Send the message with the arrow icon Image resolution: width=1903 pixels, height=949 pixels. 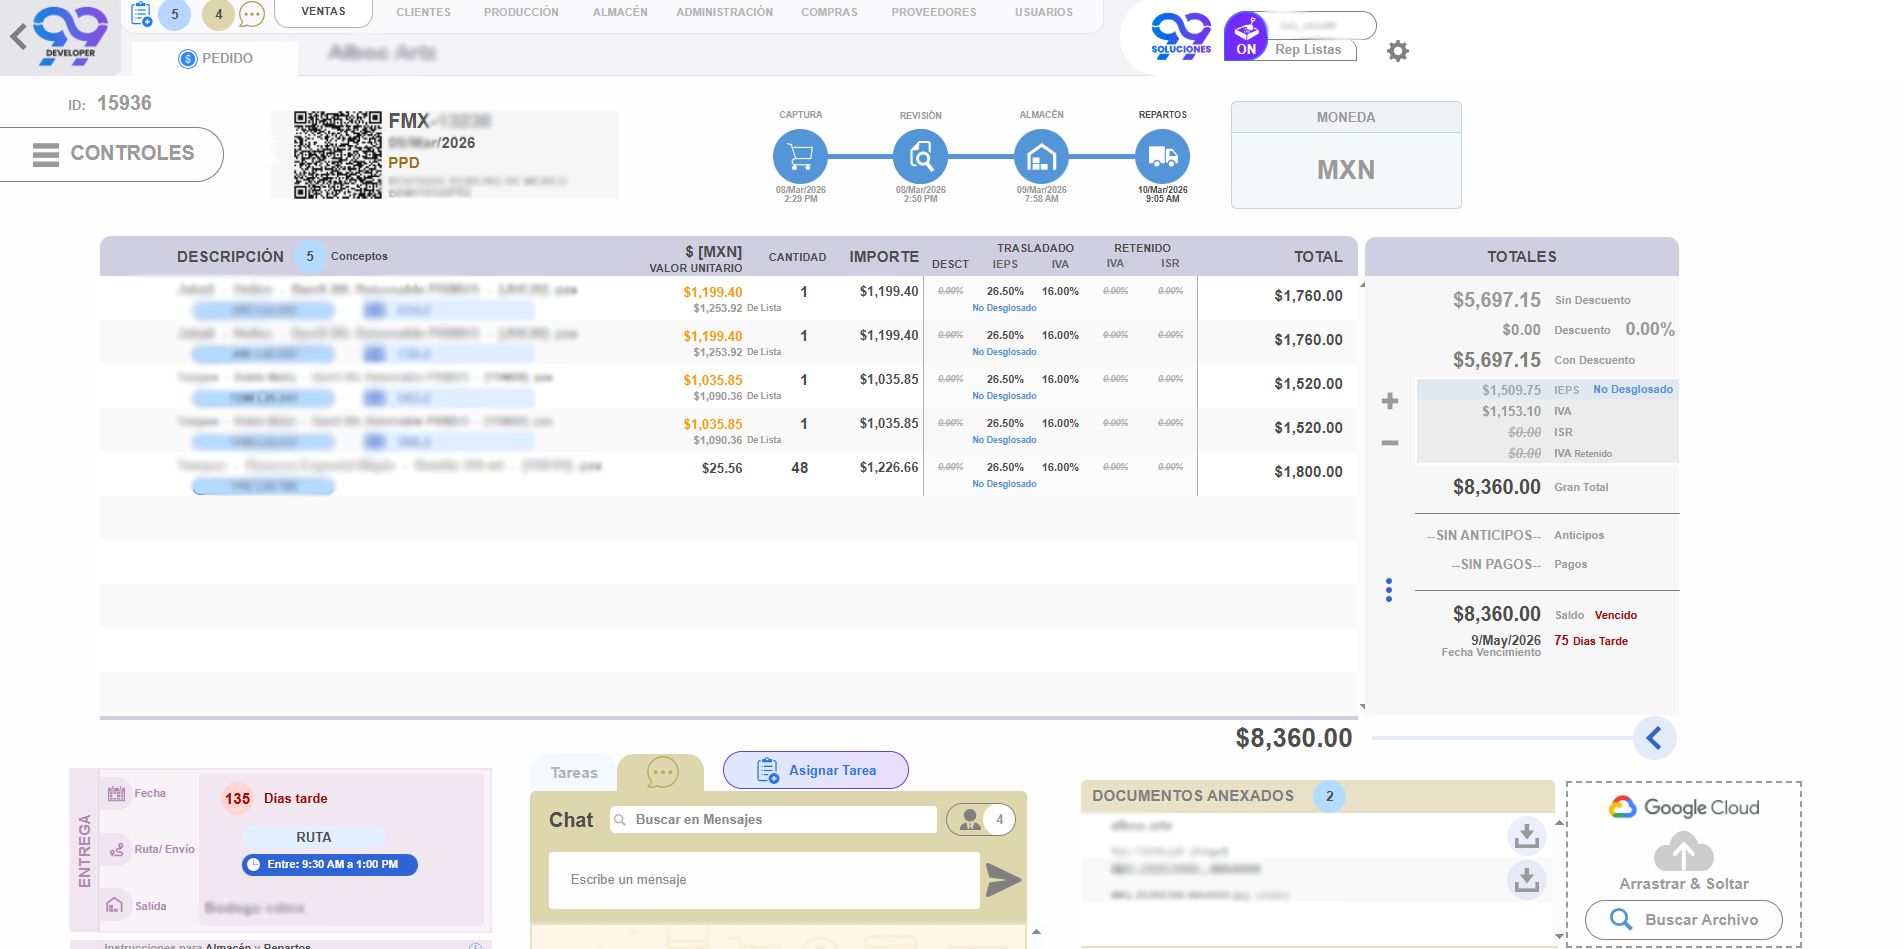[1003, 879]
